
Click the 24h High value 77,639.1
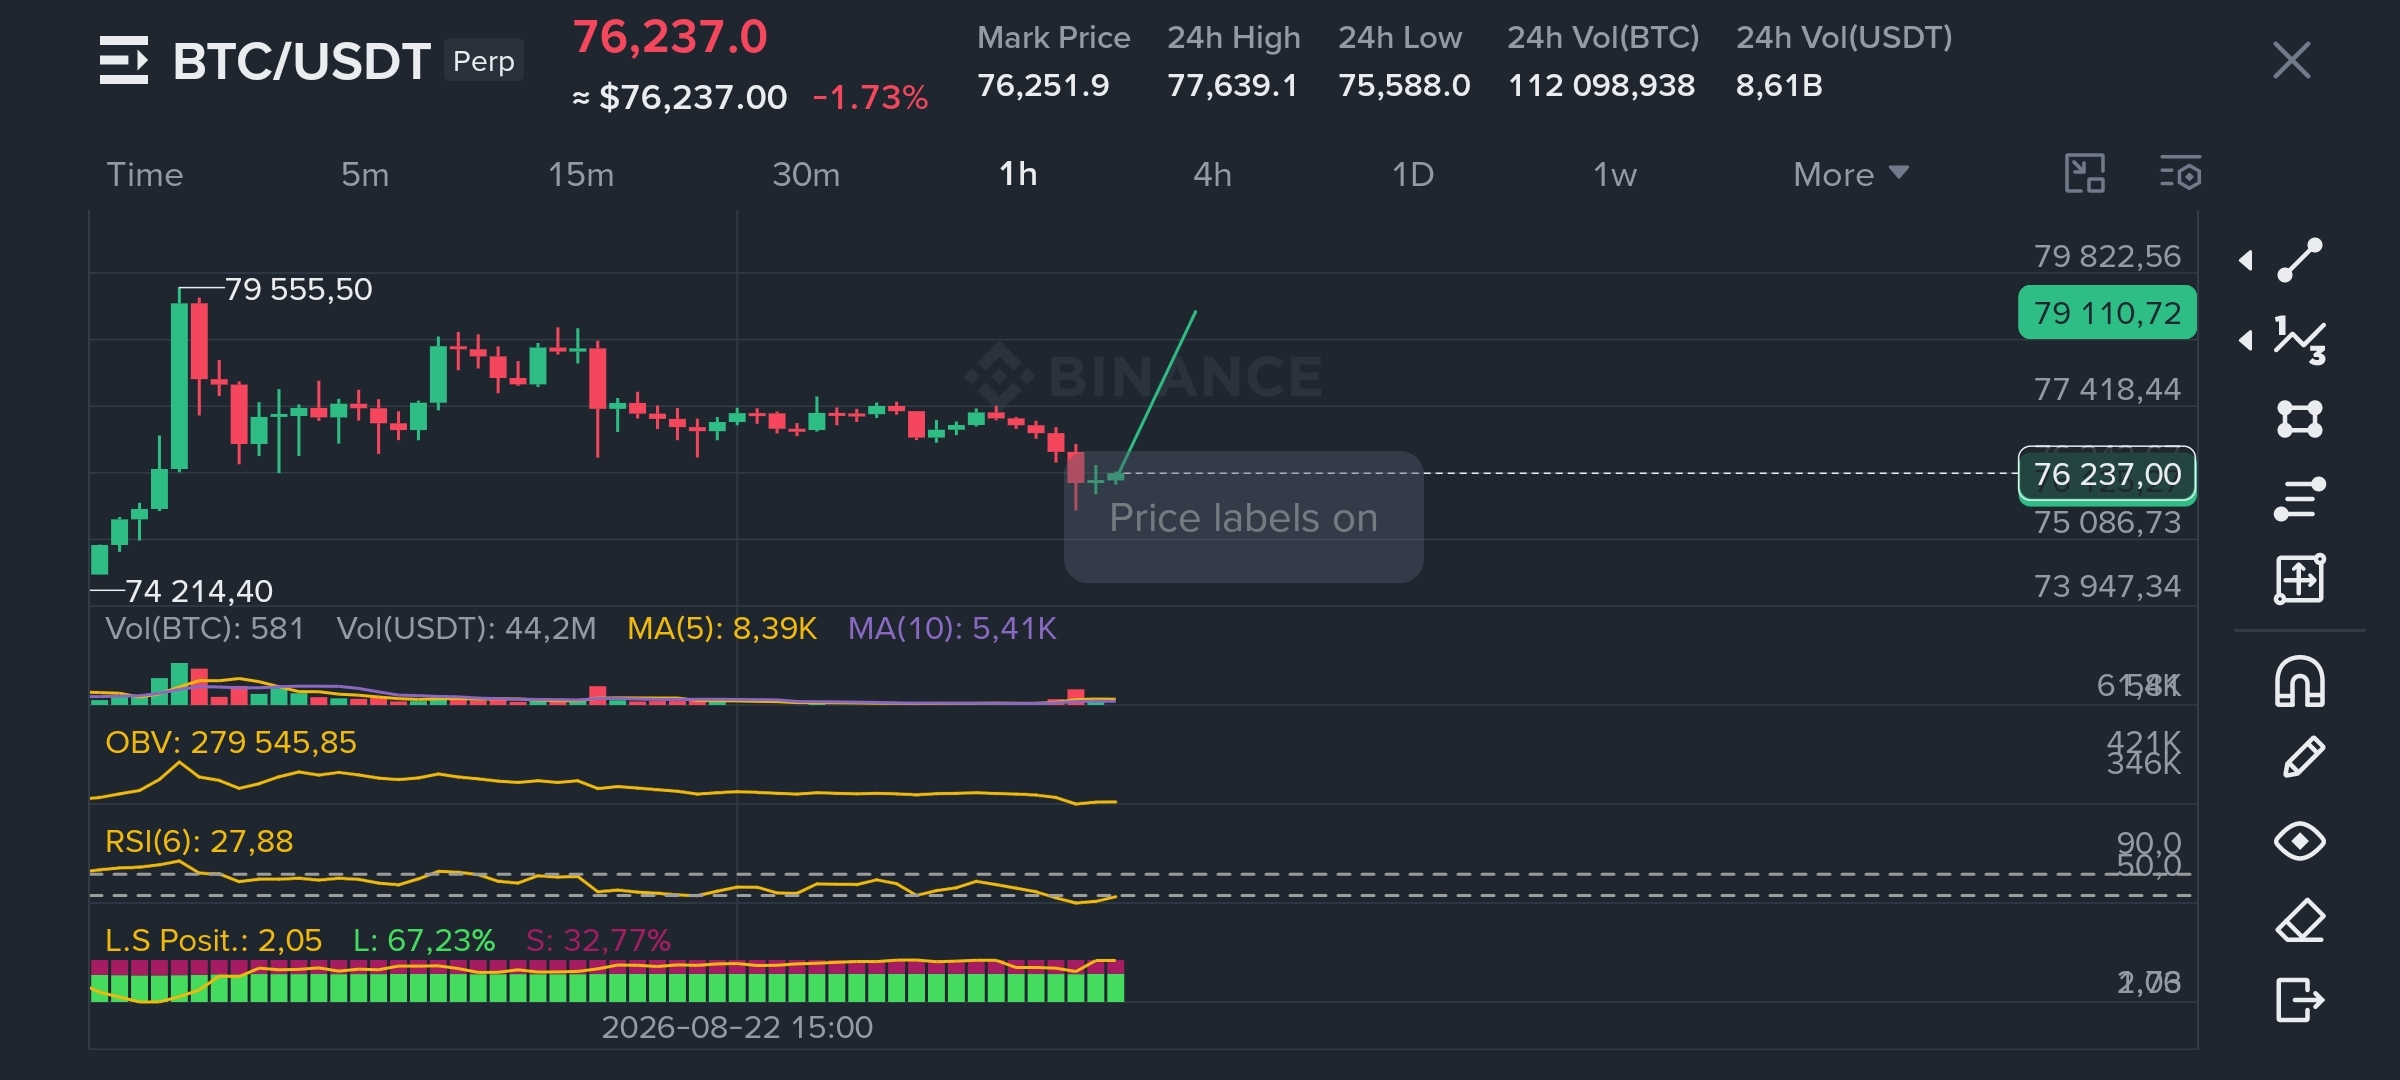[x=1233, y=85]
